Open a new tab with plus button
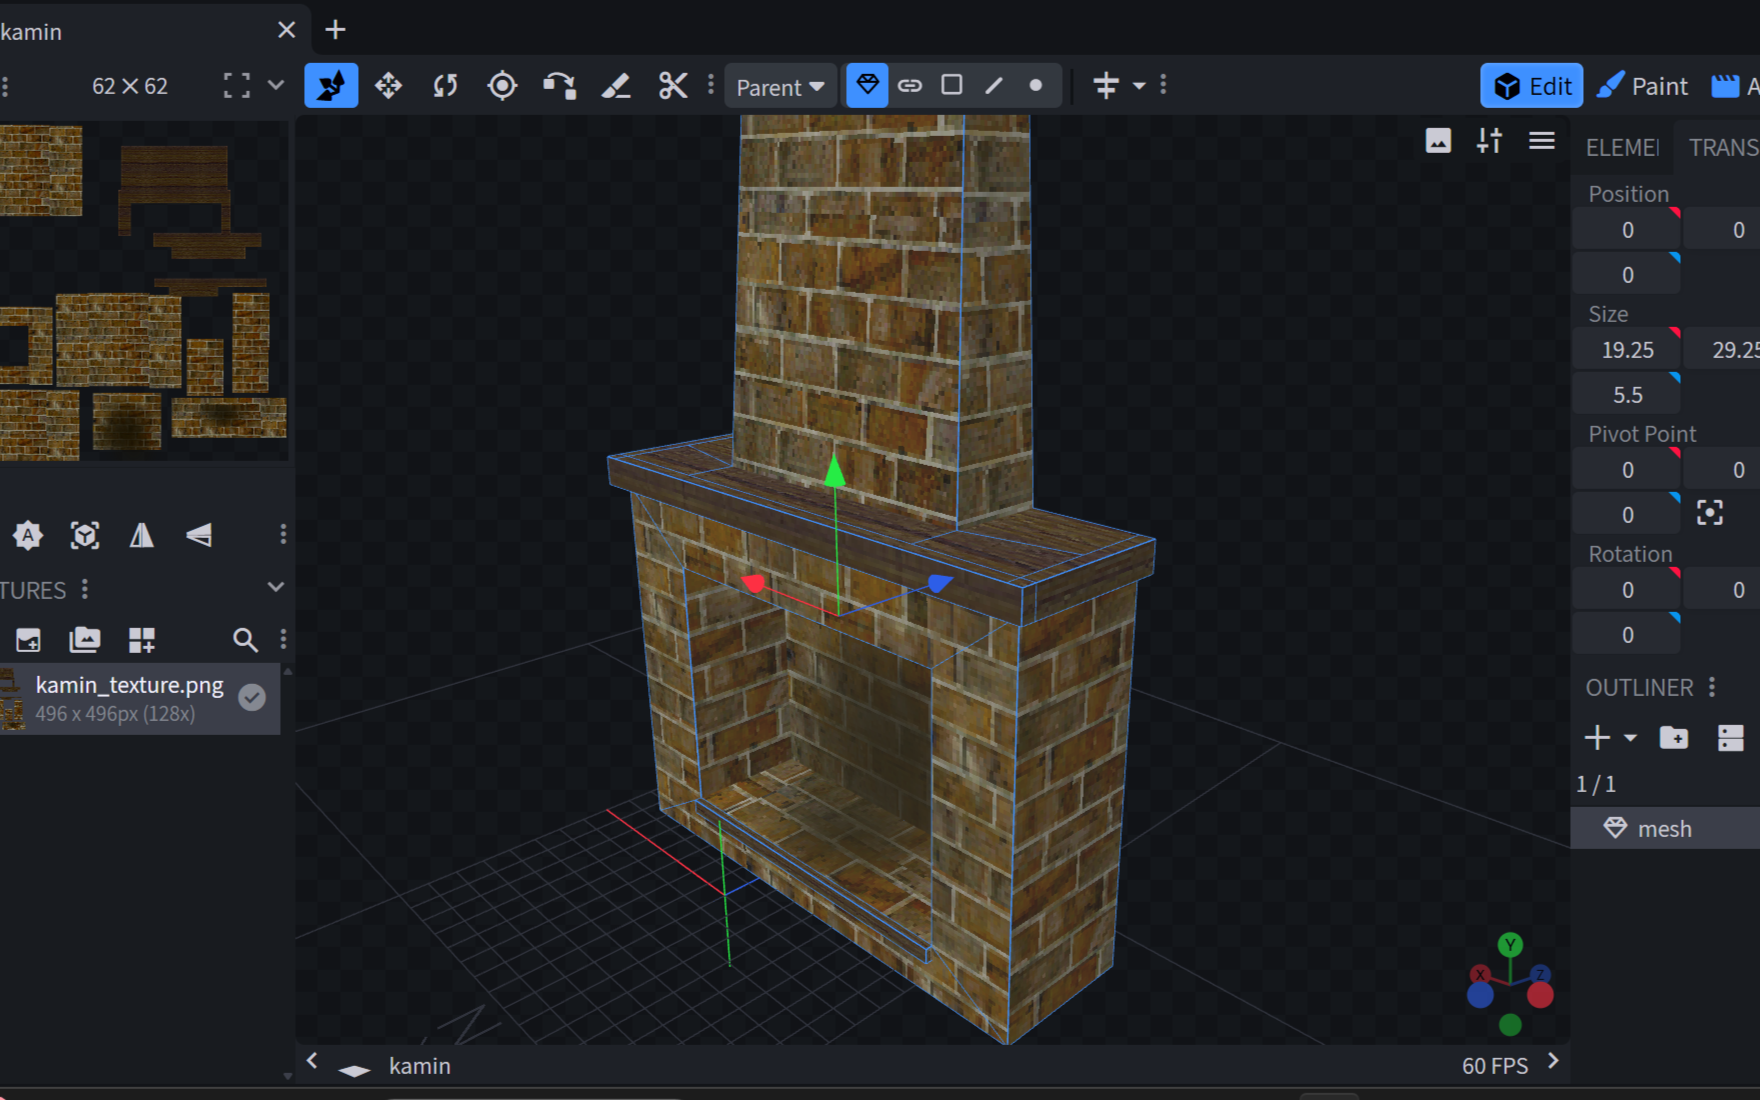Image resolution: width=1760 pixels, height=1100 pixels. 335,30
